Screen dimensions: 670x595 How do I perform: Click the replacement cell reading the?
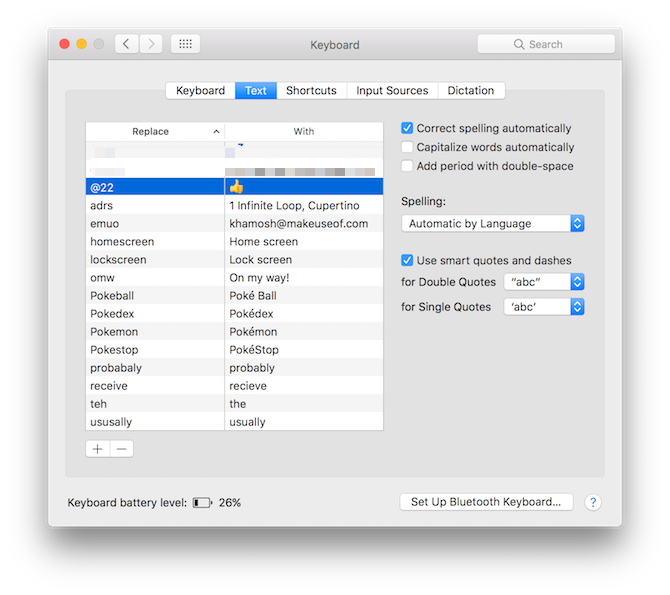tap(304, 404)
